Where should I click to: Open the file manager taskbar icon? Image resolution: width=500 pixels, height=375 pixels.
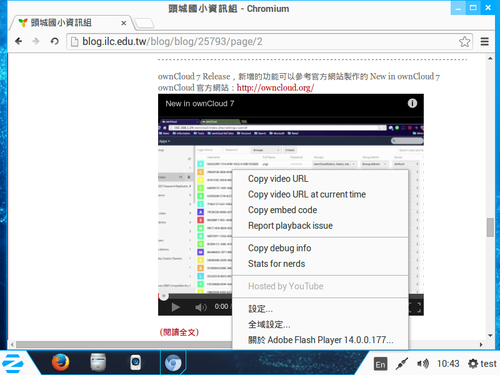pos(98,362)
